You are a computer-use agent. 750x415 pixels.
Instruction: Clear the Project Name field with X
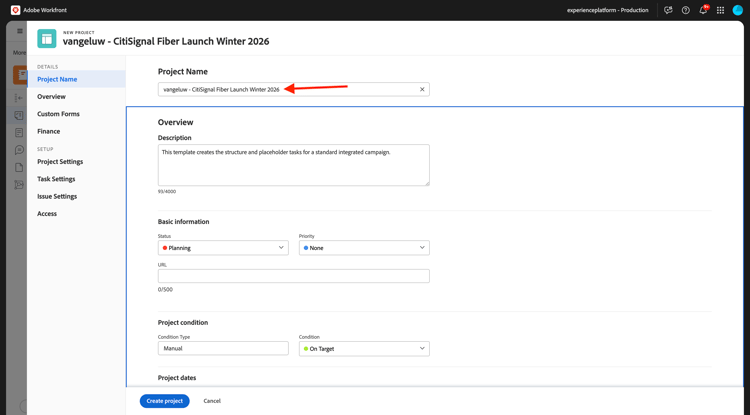click(422, 89)
